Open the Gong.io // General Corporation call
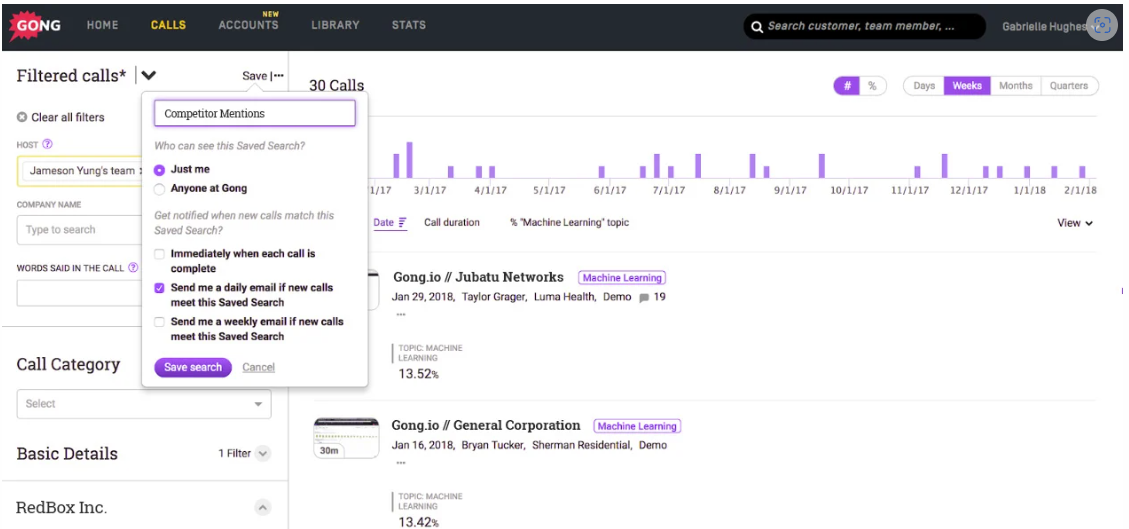 [x=486, y=425]
